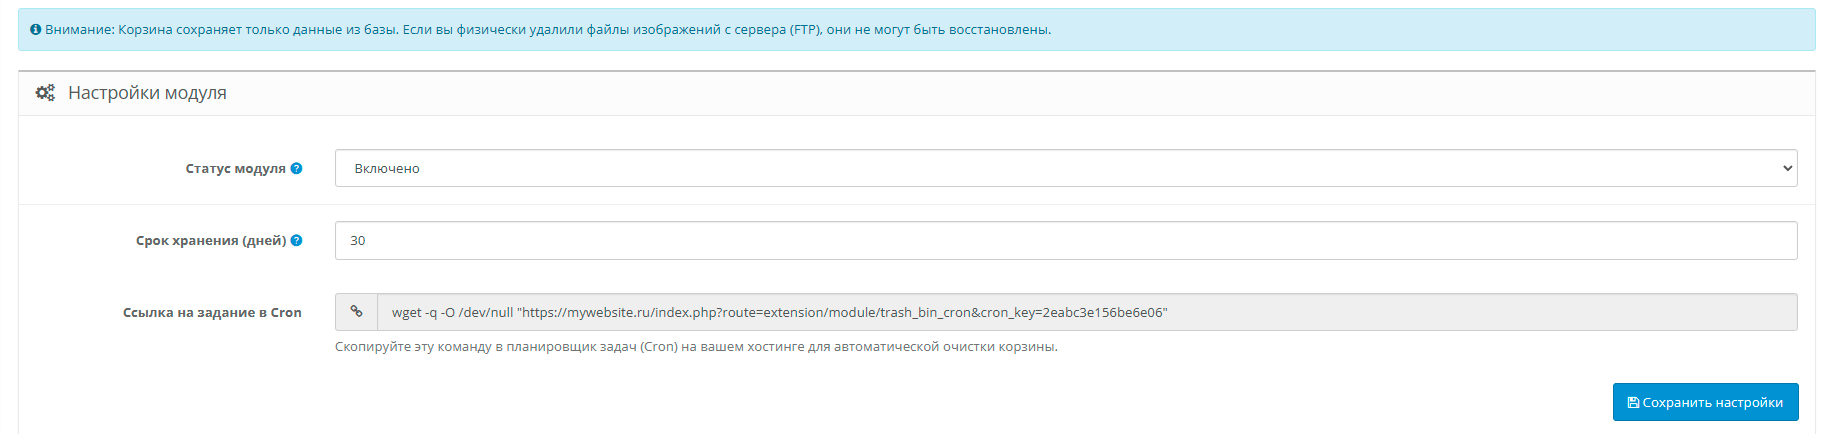
Task: Click the arrow of the module status select
Action: (1787, 168)
